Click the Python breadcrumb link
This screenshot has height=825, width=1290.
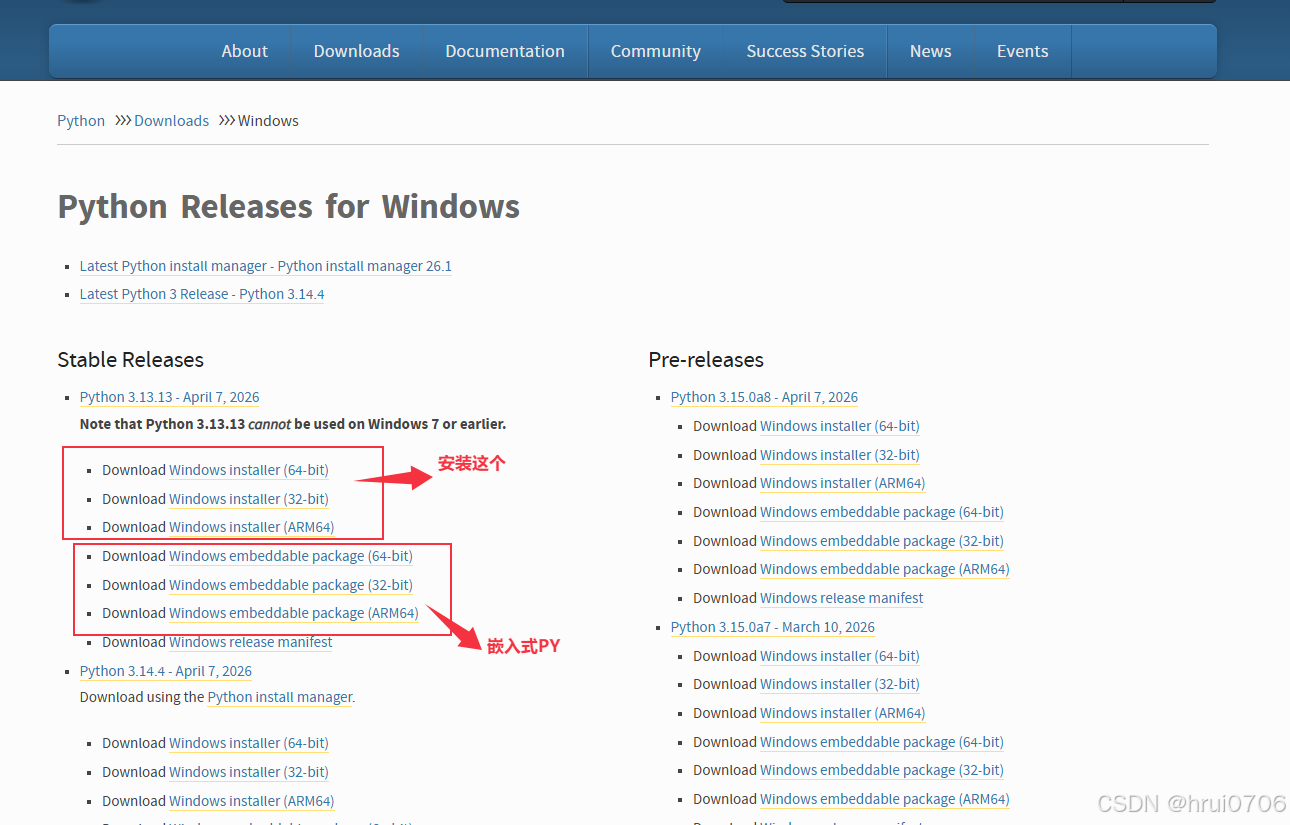coord(81,121)
